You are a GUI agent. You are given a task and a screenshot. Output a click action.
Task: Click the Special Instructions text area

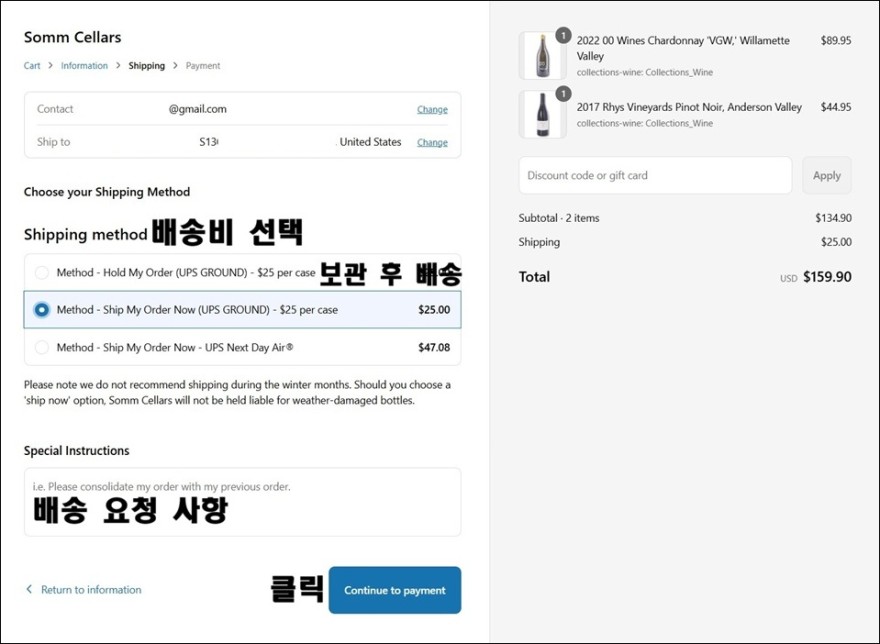(242, 502)
